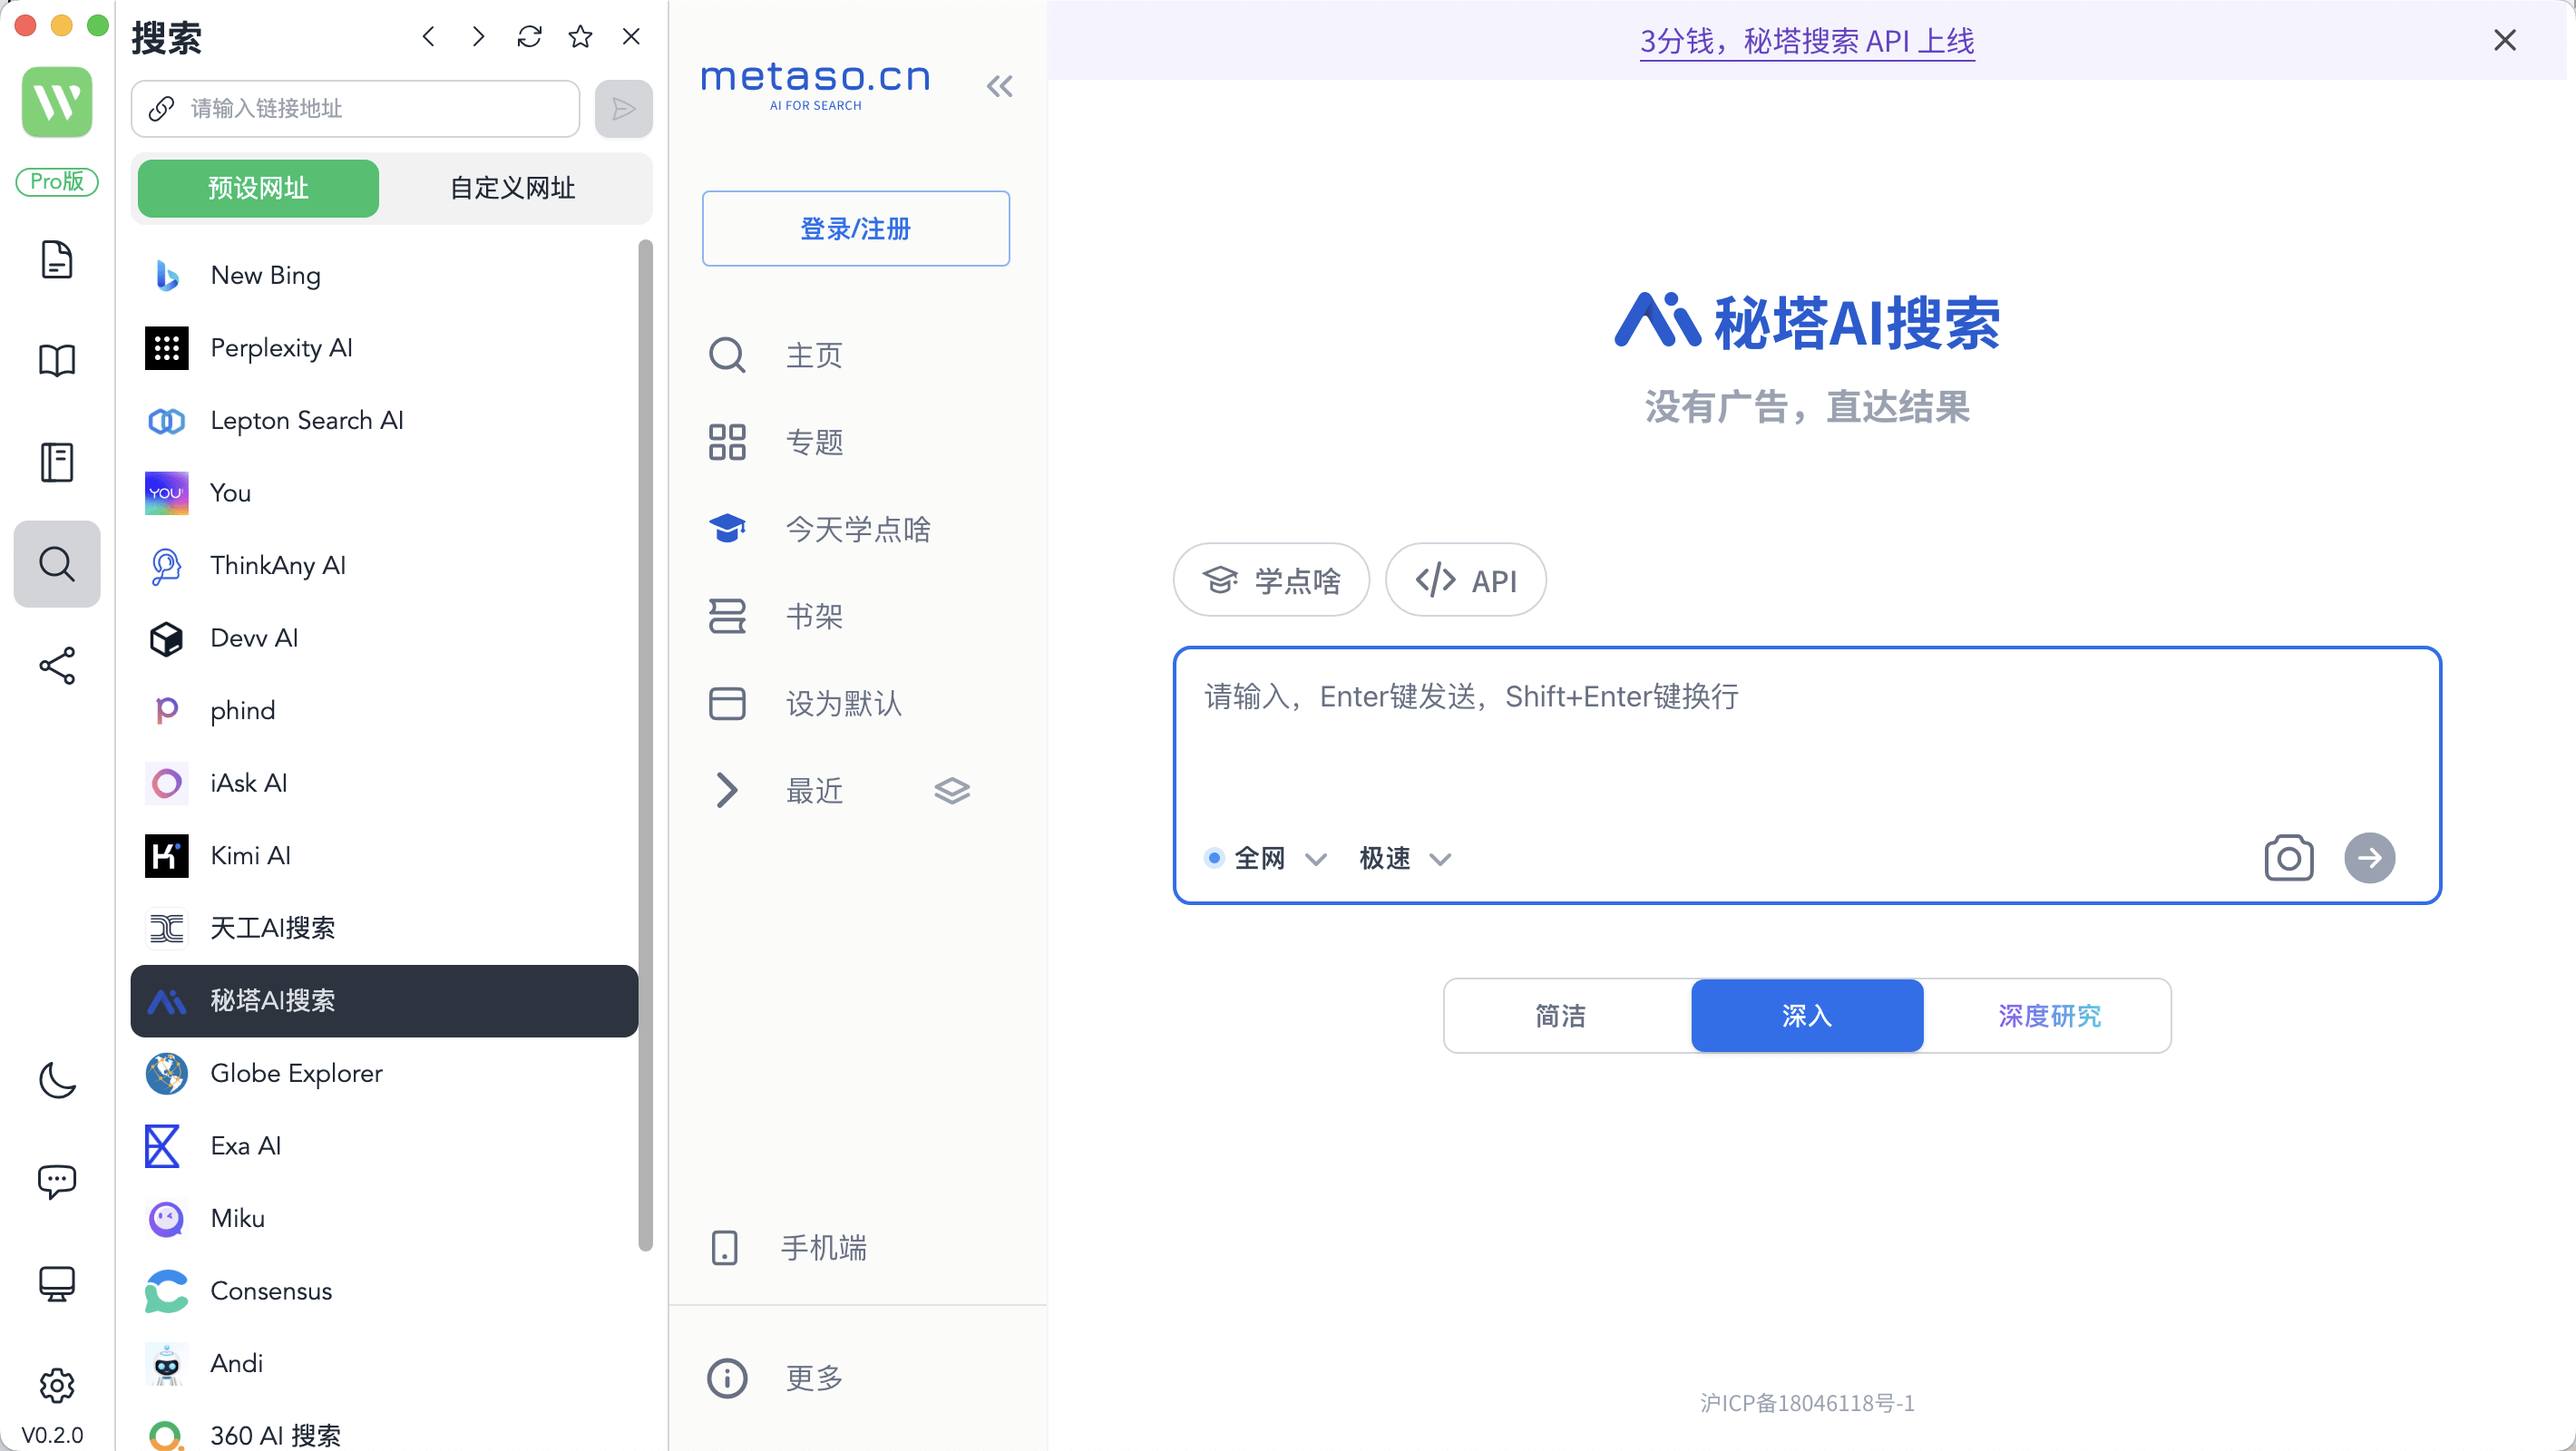The image size is (2576, 1451).
Task: Select Globe Explorer in the list
Action: [384, 1073]
